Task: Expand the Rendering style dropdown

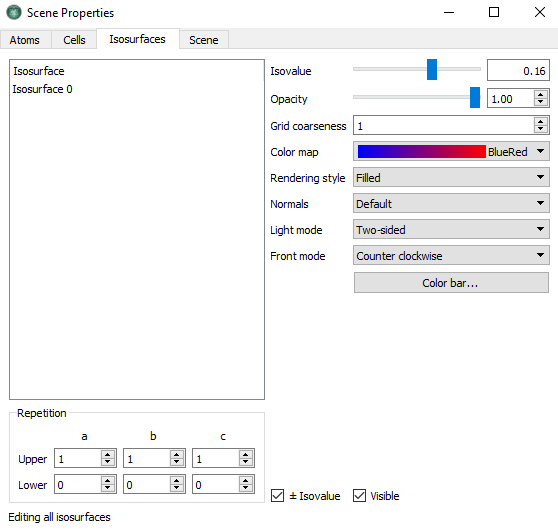Action: pos(451,177)
